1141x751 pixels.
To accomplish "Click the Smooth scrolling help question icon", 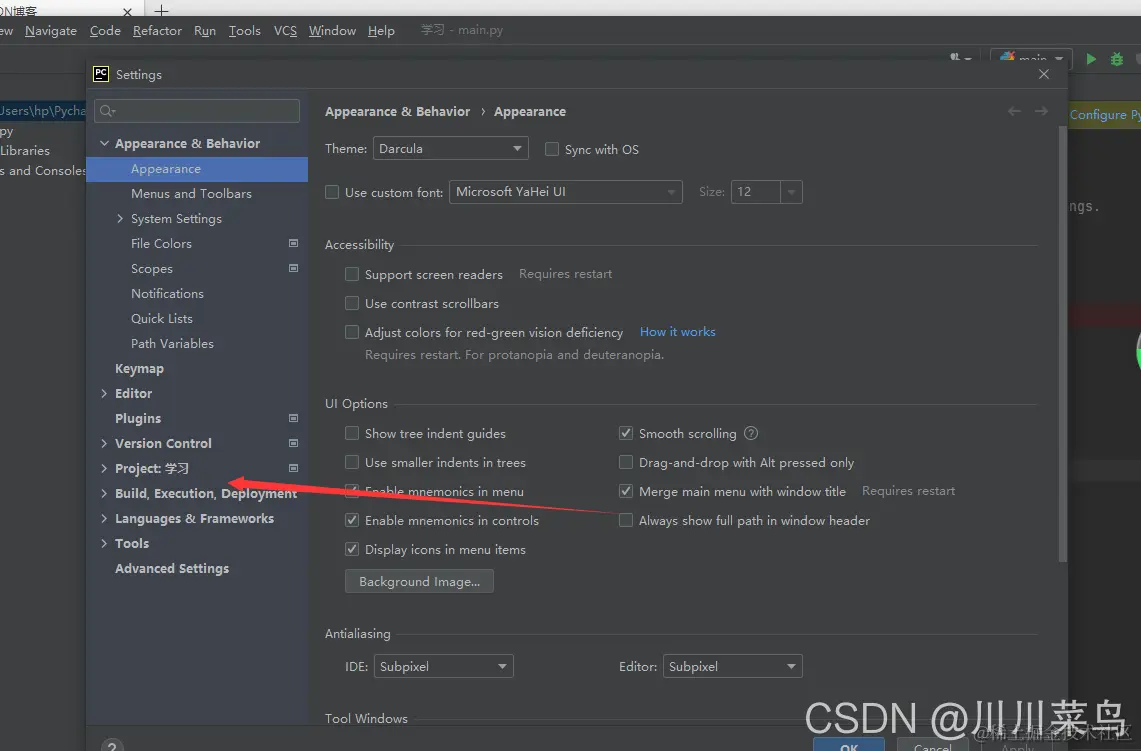I will pos(751,433).
